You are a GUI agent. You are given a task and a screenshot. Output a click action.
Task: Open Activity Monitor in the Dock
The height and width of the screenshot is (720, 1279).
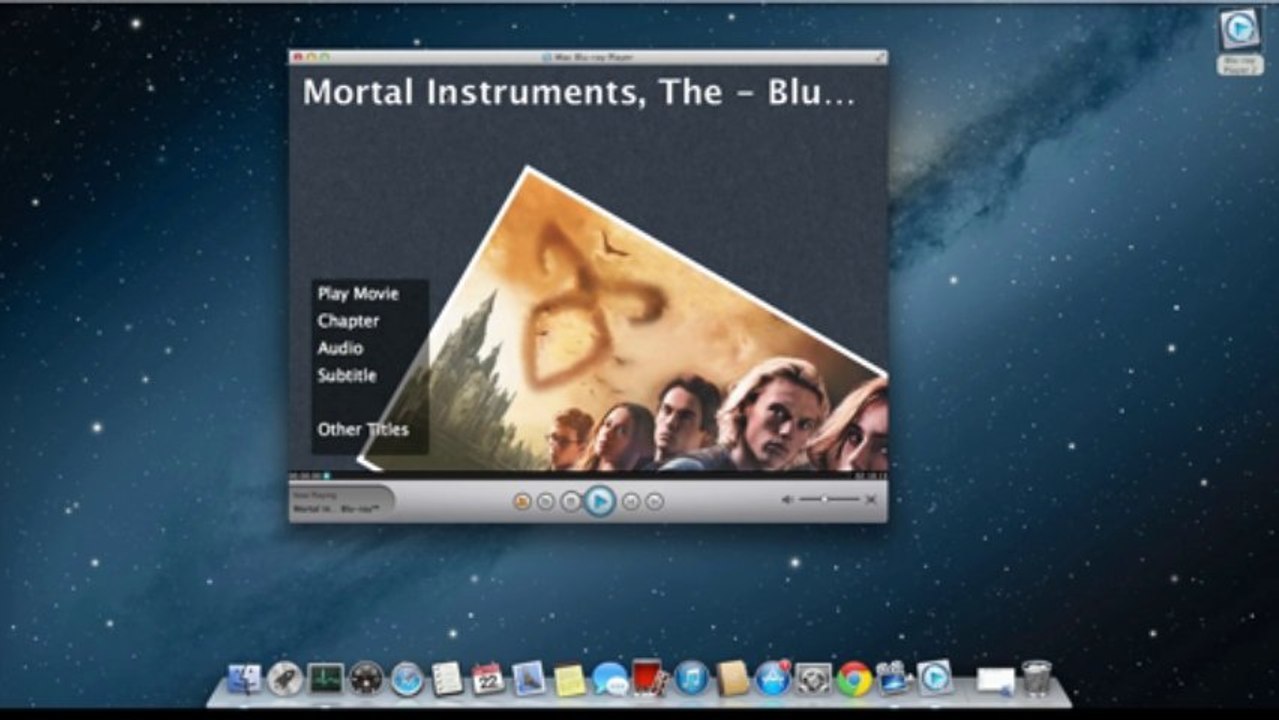pyautogui.click(x=326, y=678)
